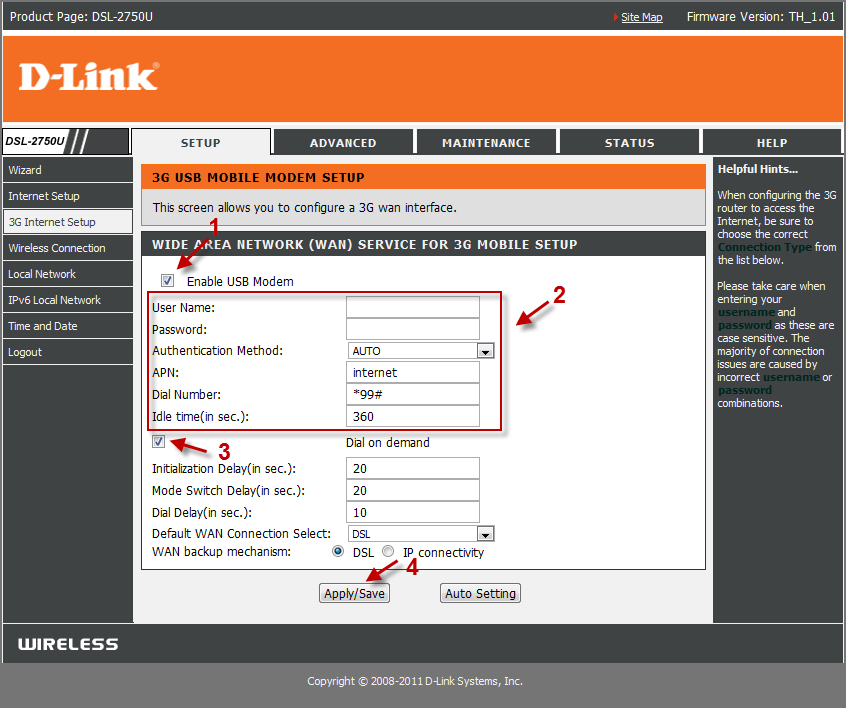The image size is (846, 708).
Task: Click the Copyright D-Link Systems footer text
Action: (415, 681)
